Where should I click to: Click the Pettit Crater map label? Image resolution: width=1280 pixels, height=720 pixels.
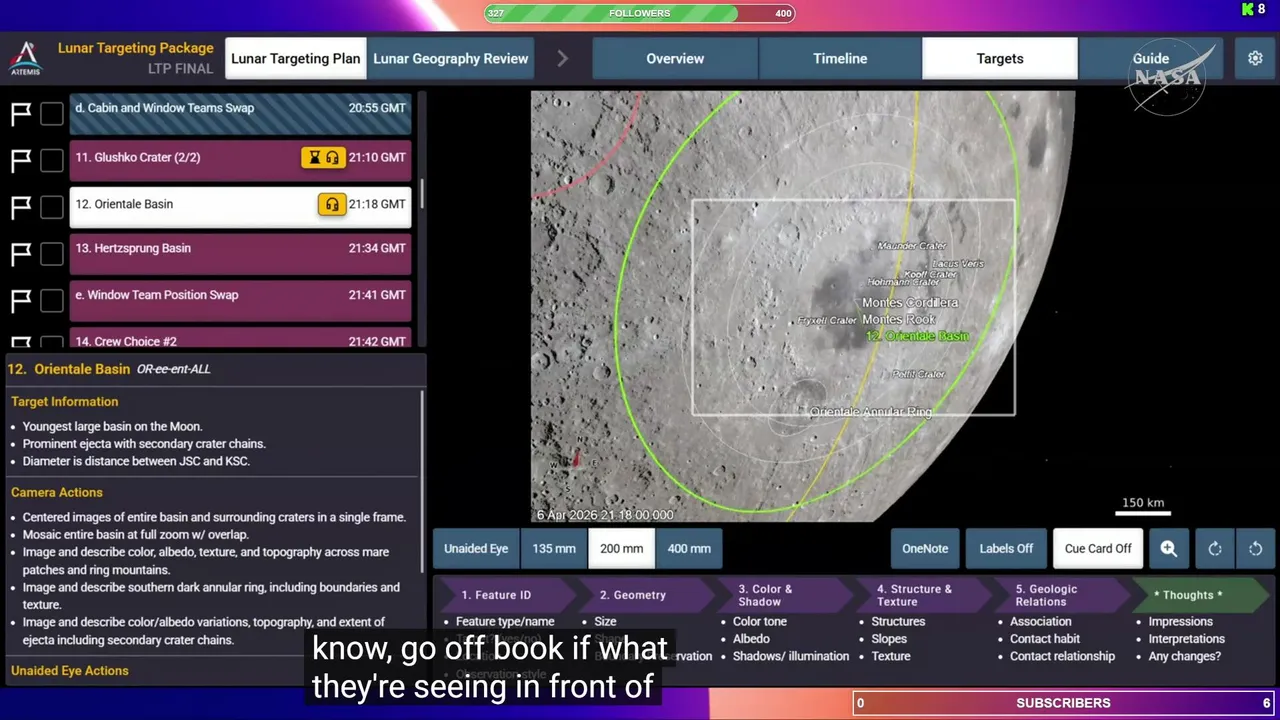[x=918, y=374]
